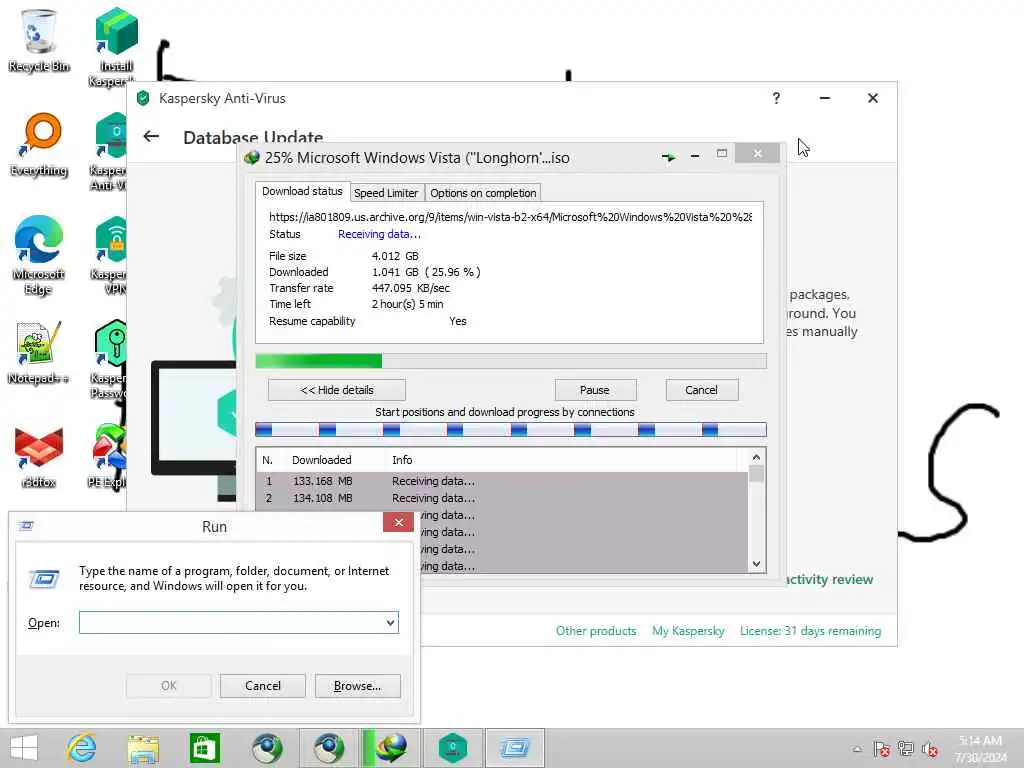Click the download progress bar
The width and height of the screenshot is (1024, 768).
(x=511, y=360)
